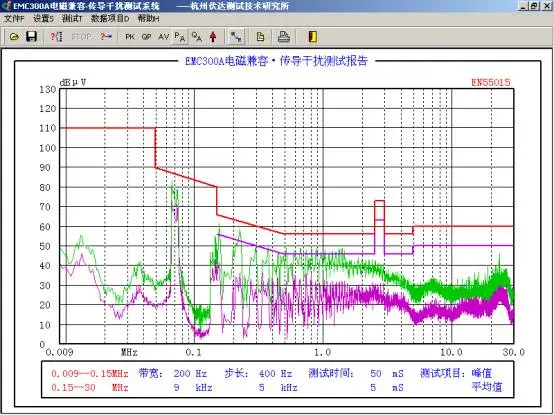The height and width of the screenshot is (415, 554).
Task: Click the printer icon
Action: coord(283,36)
